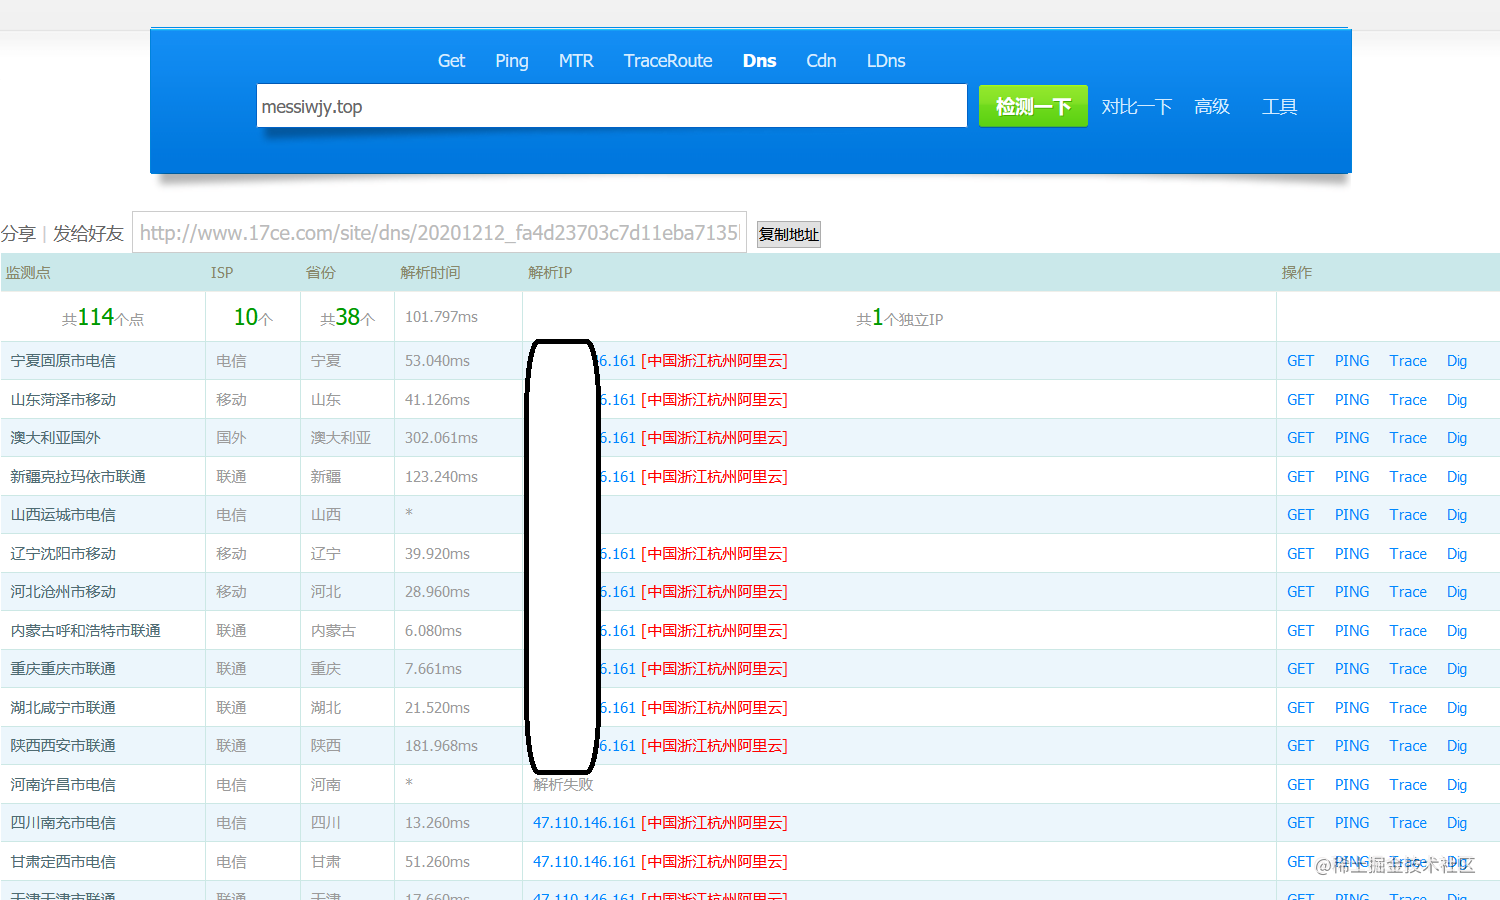Click the 省份 column header
1500x900 pixels.
click(x=320, y=272)
